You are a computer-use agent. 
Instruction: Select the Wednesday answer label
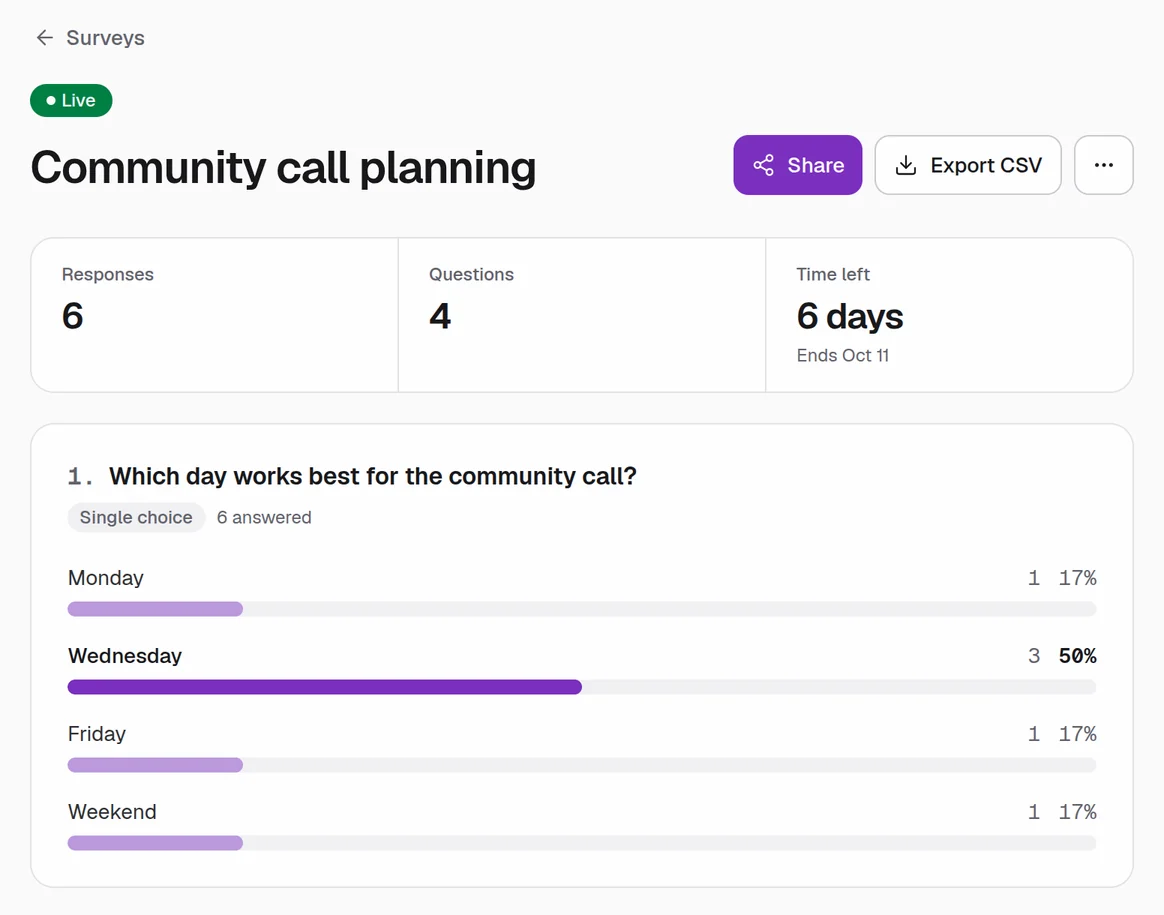(x=125, y=656)
